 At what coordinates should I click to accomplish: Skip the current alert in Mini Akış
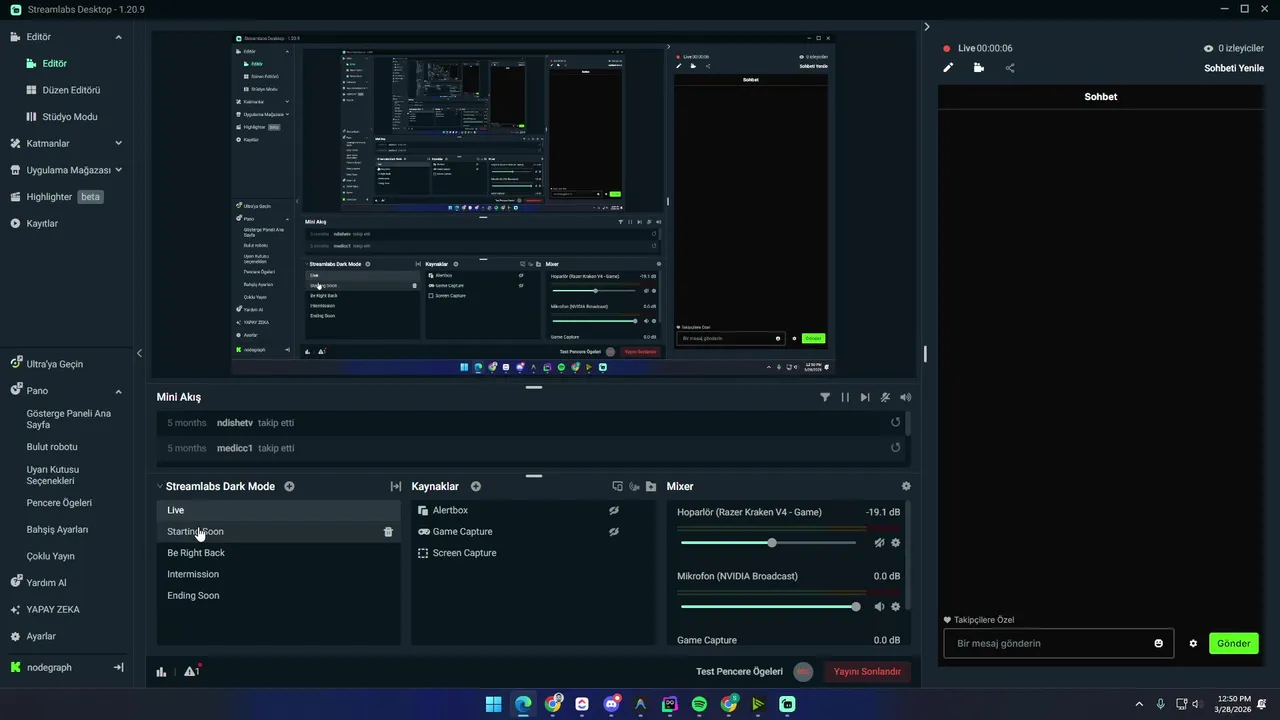[865, 397]
